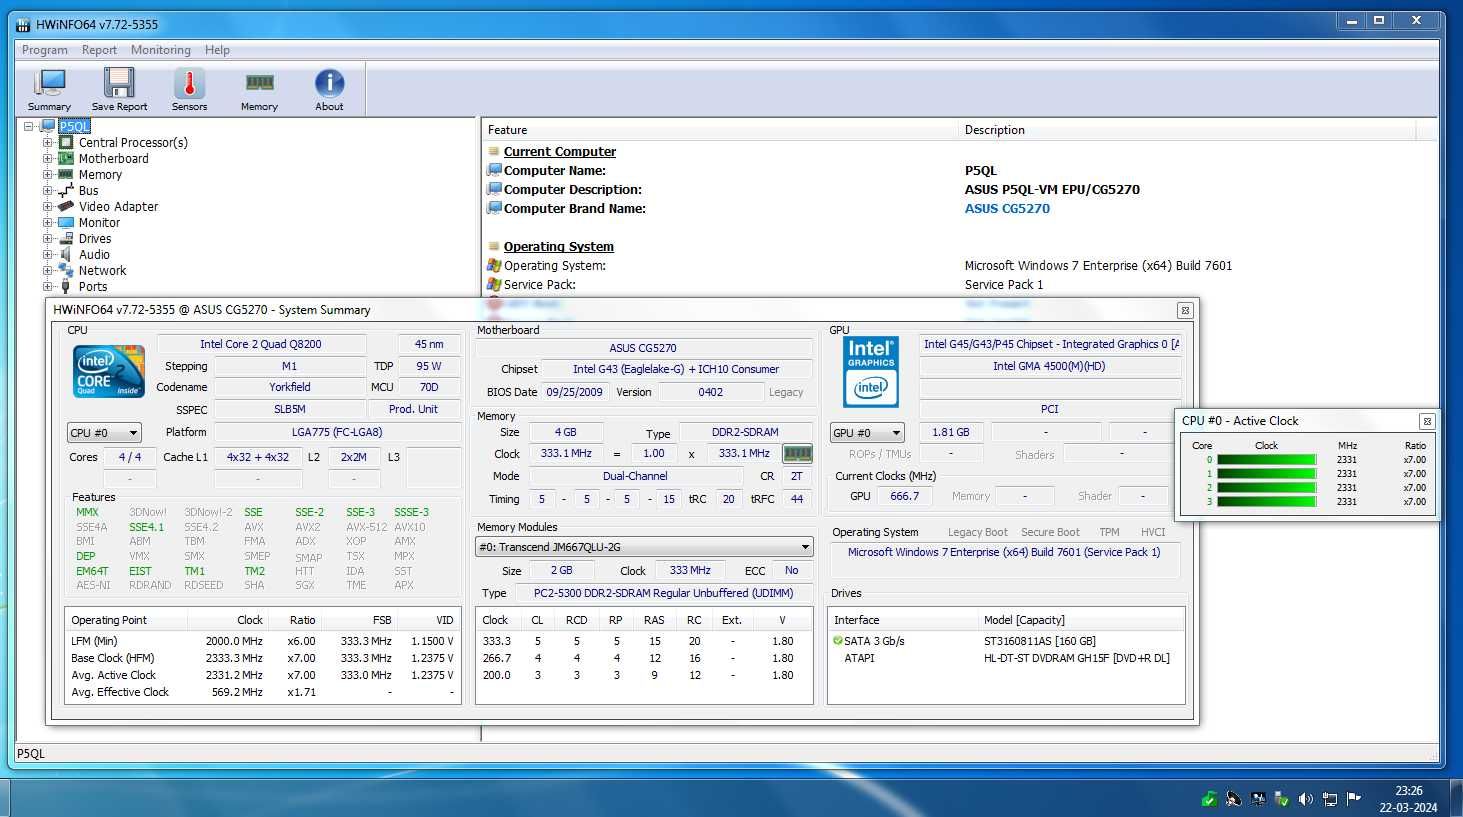
Task: Click the Operating System section heading
Action: tap(559, 247)
